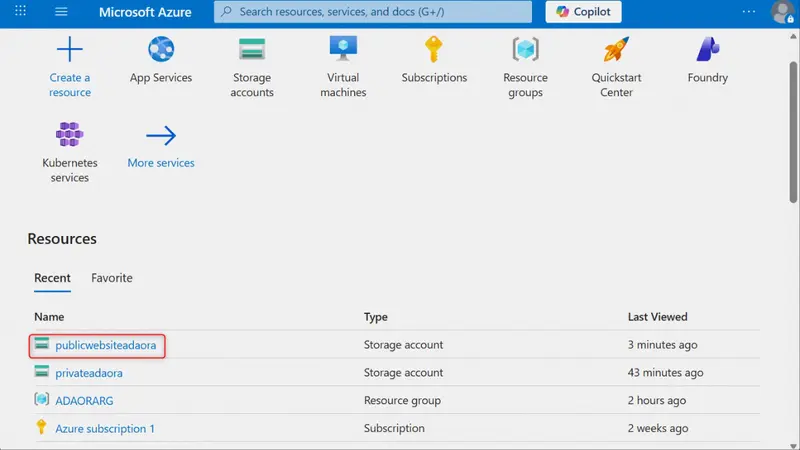Click the Foundry label
800x450 pixels.
tap(708, 78)
